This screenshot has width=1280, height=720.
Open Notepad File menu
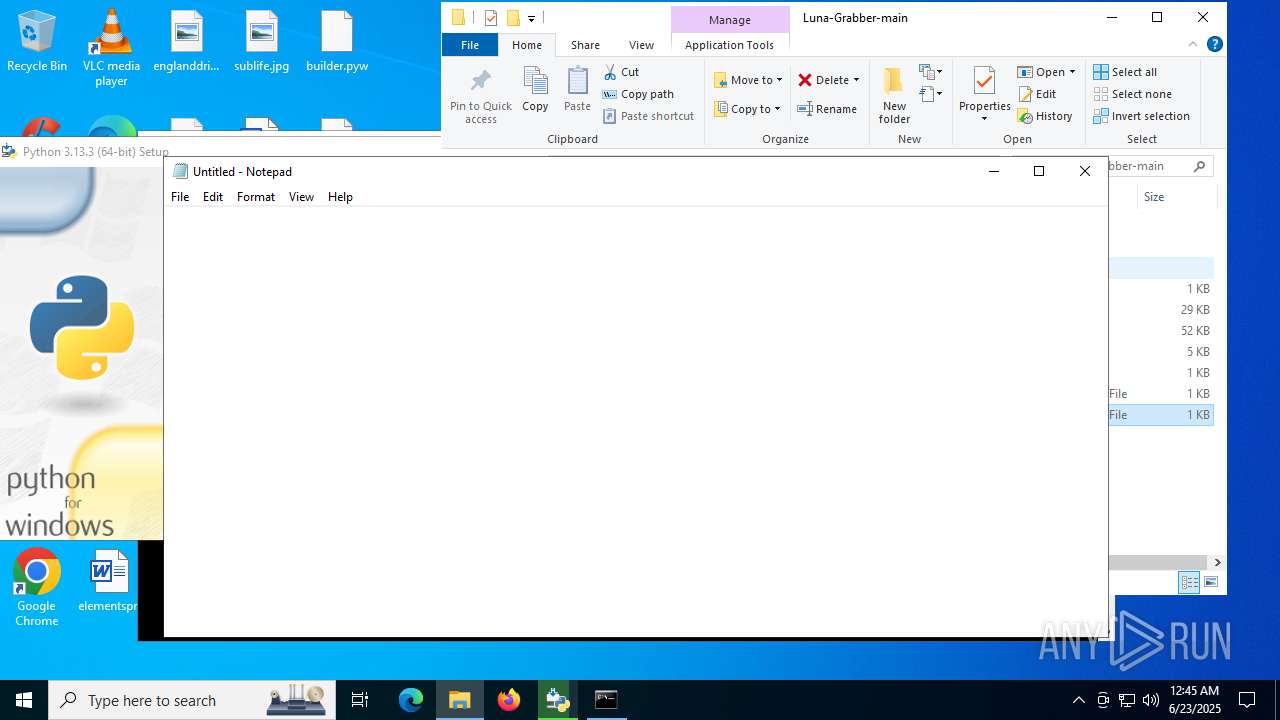click(x=180, y=197)
